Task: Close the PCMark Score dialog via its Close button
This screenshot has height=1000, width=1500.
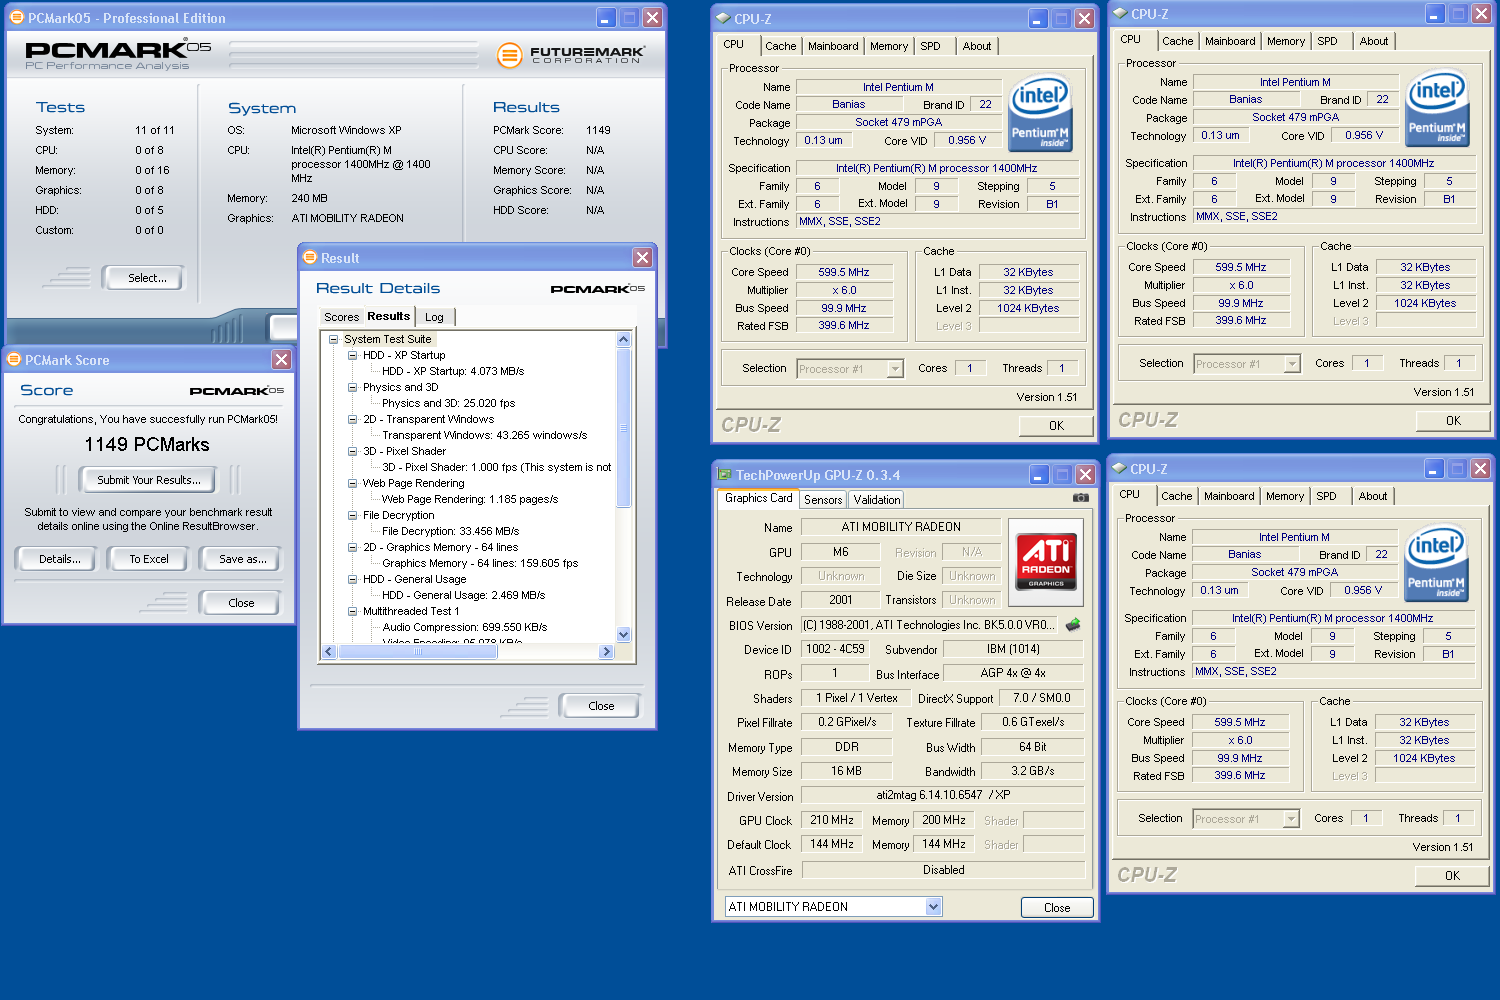Action: pyautogui.click(x=241, y=603)
